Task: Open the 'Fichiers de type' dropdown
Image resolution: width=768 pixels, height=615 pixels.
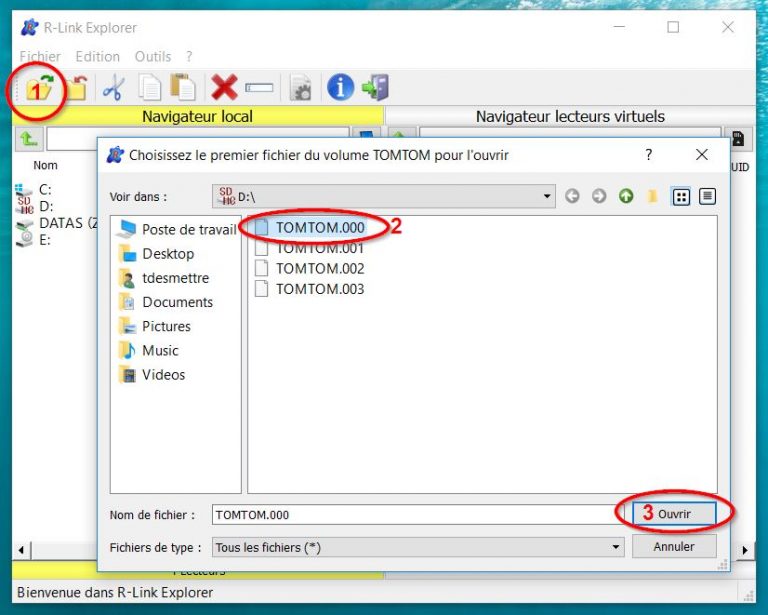Action: pyautogui.click(x=616, y=548)
